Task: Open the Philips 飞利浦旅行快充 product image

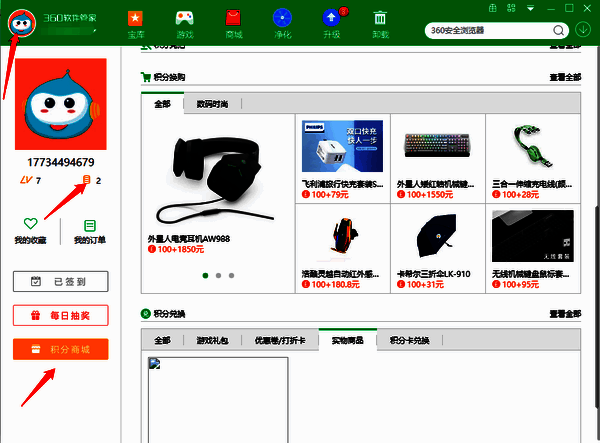Action: (x=342, y=146)
